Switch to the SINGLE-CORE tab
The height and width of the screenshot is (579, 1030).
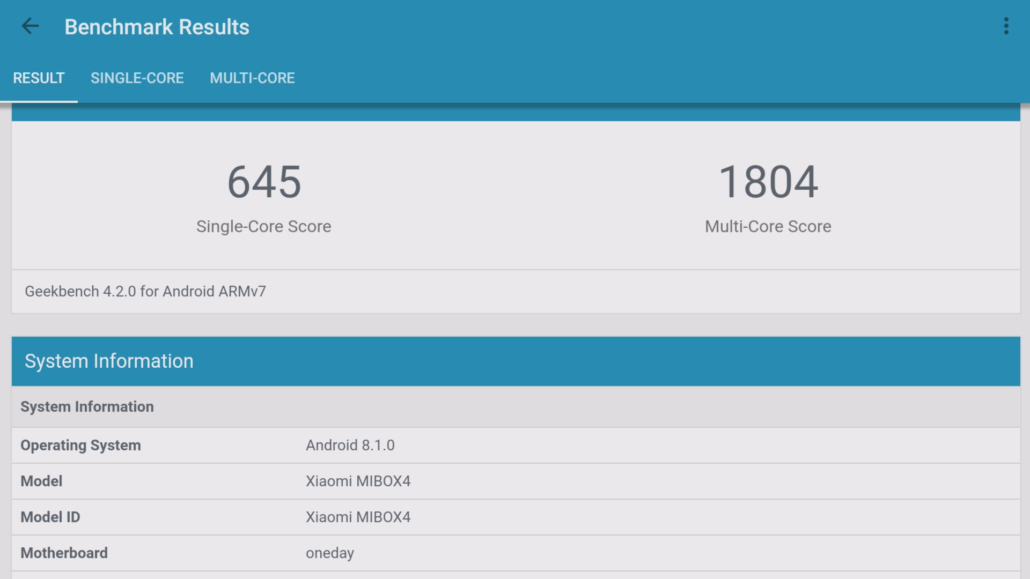pyautogui.click(x=137, y=78)
